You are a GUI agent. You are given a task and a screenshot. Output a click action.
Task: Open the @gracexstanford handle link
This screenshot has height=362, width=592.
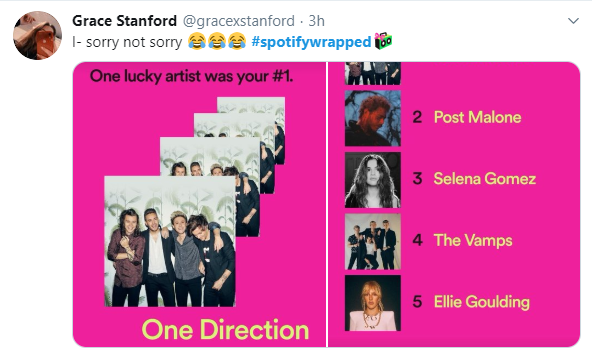click(239, 21)
